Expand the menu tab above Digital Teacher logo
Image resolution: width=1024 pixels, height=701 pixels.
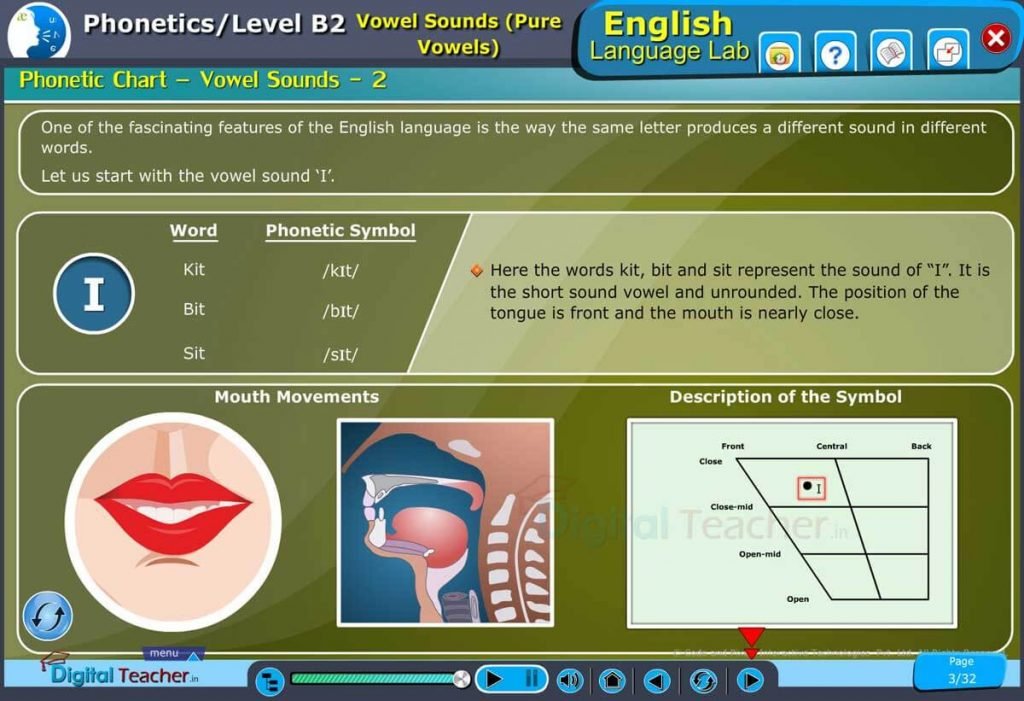(173, 653)
